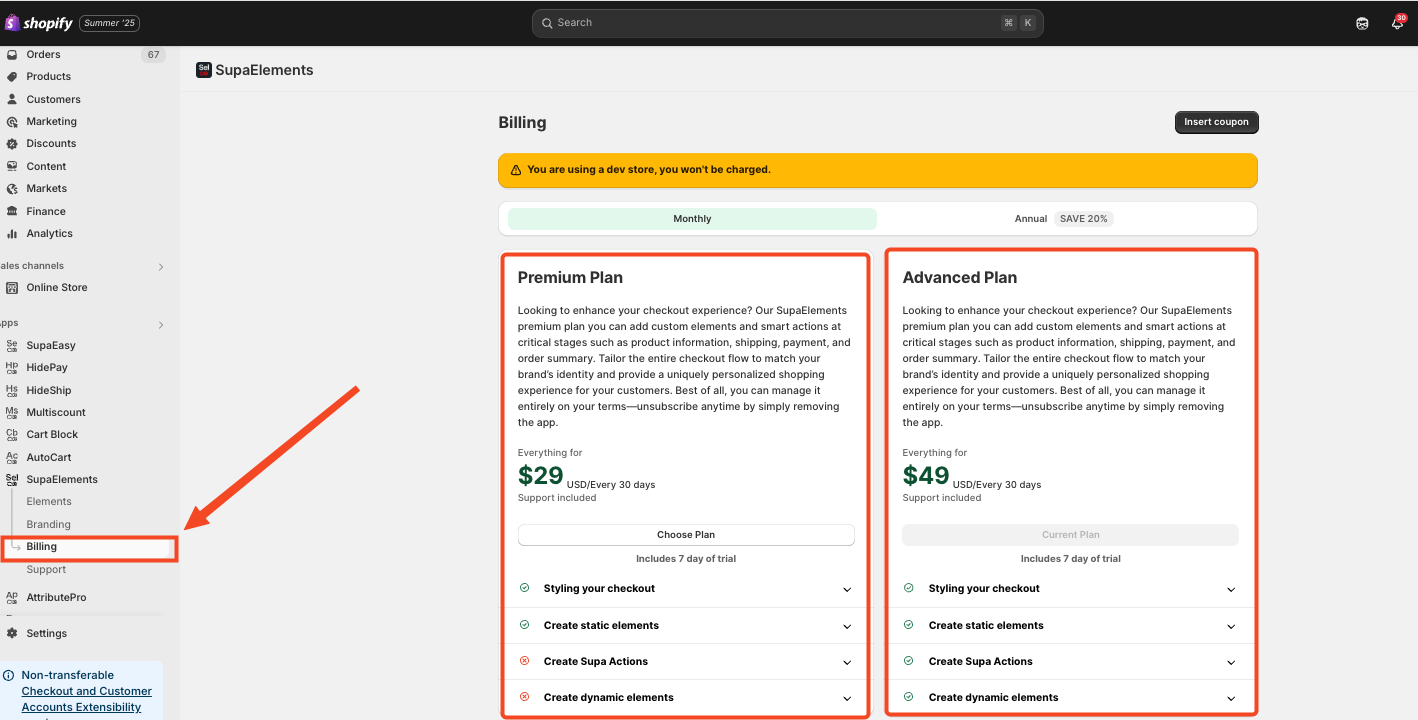Screen dimensions: 1418x720
Task: Click the Products tag icon
Action: pos(12,76)
